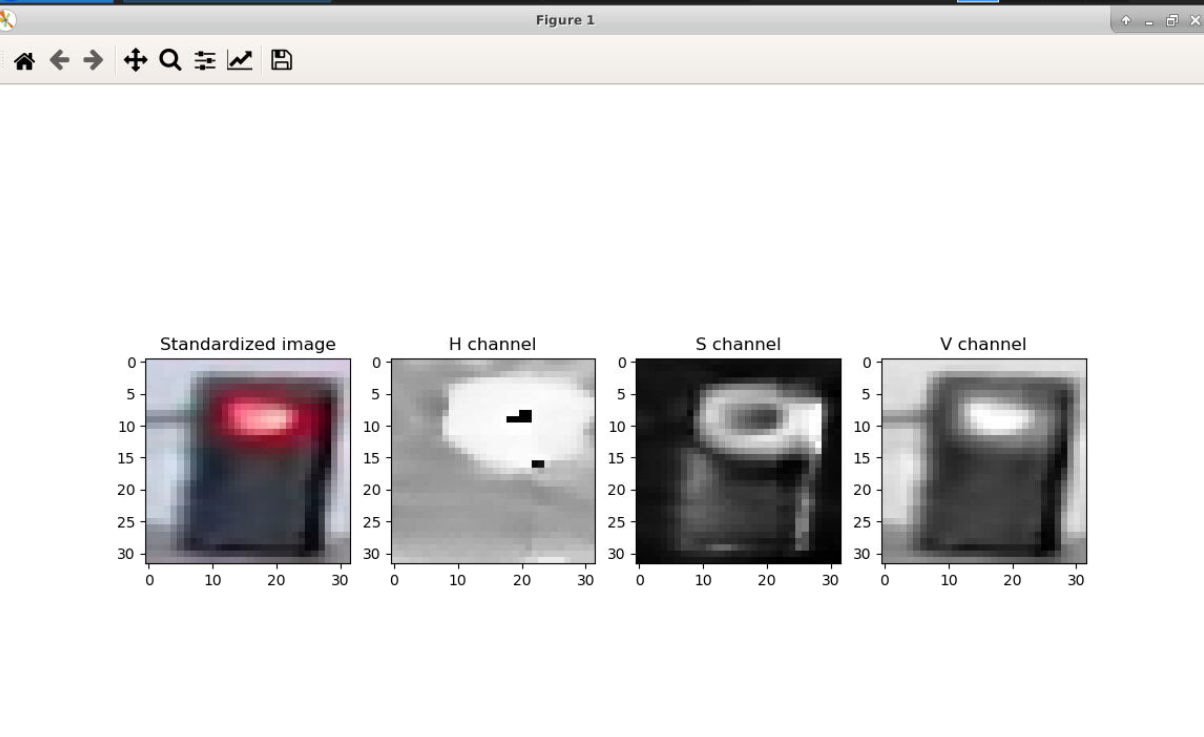1204x737 pixels.
Task: Activate the Pan axes tool
Action: 135,61
